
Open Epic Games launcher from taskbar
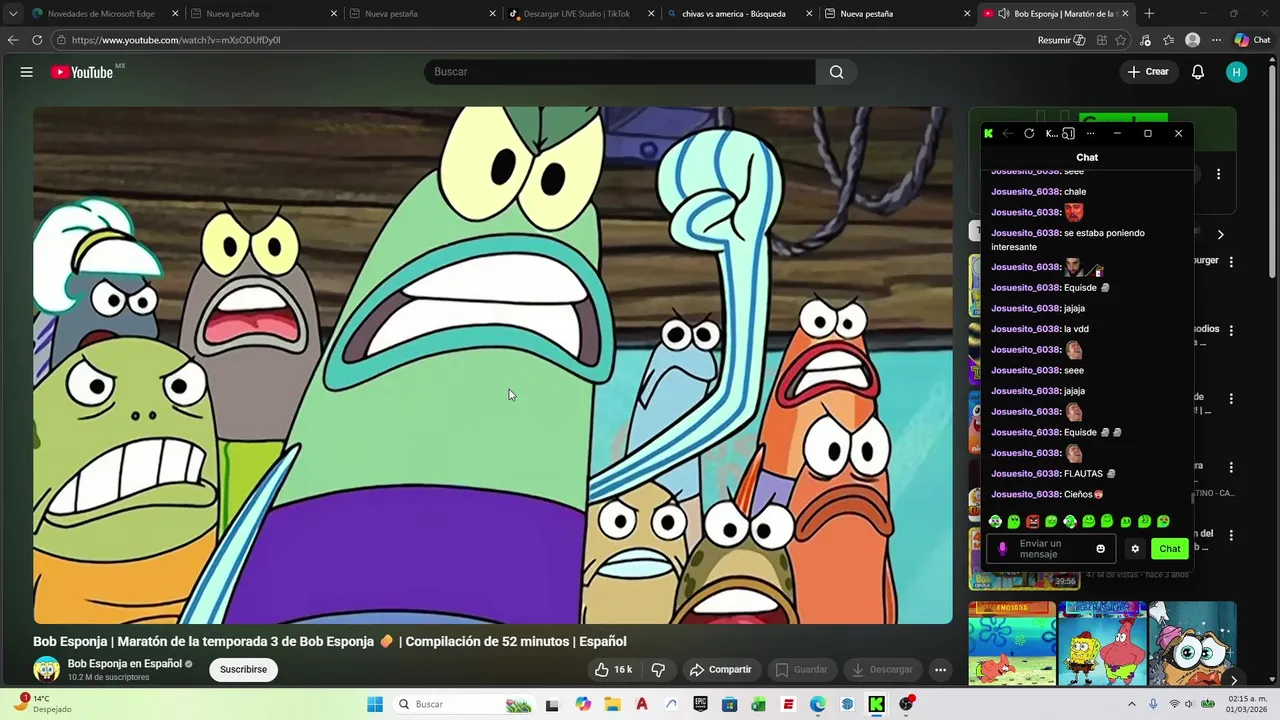click(700, 704)
